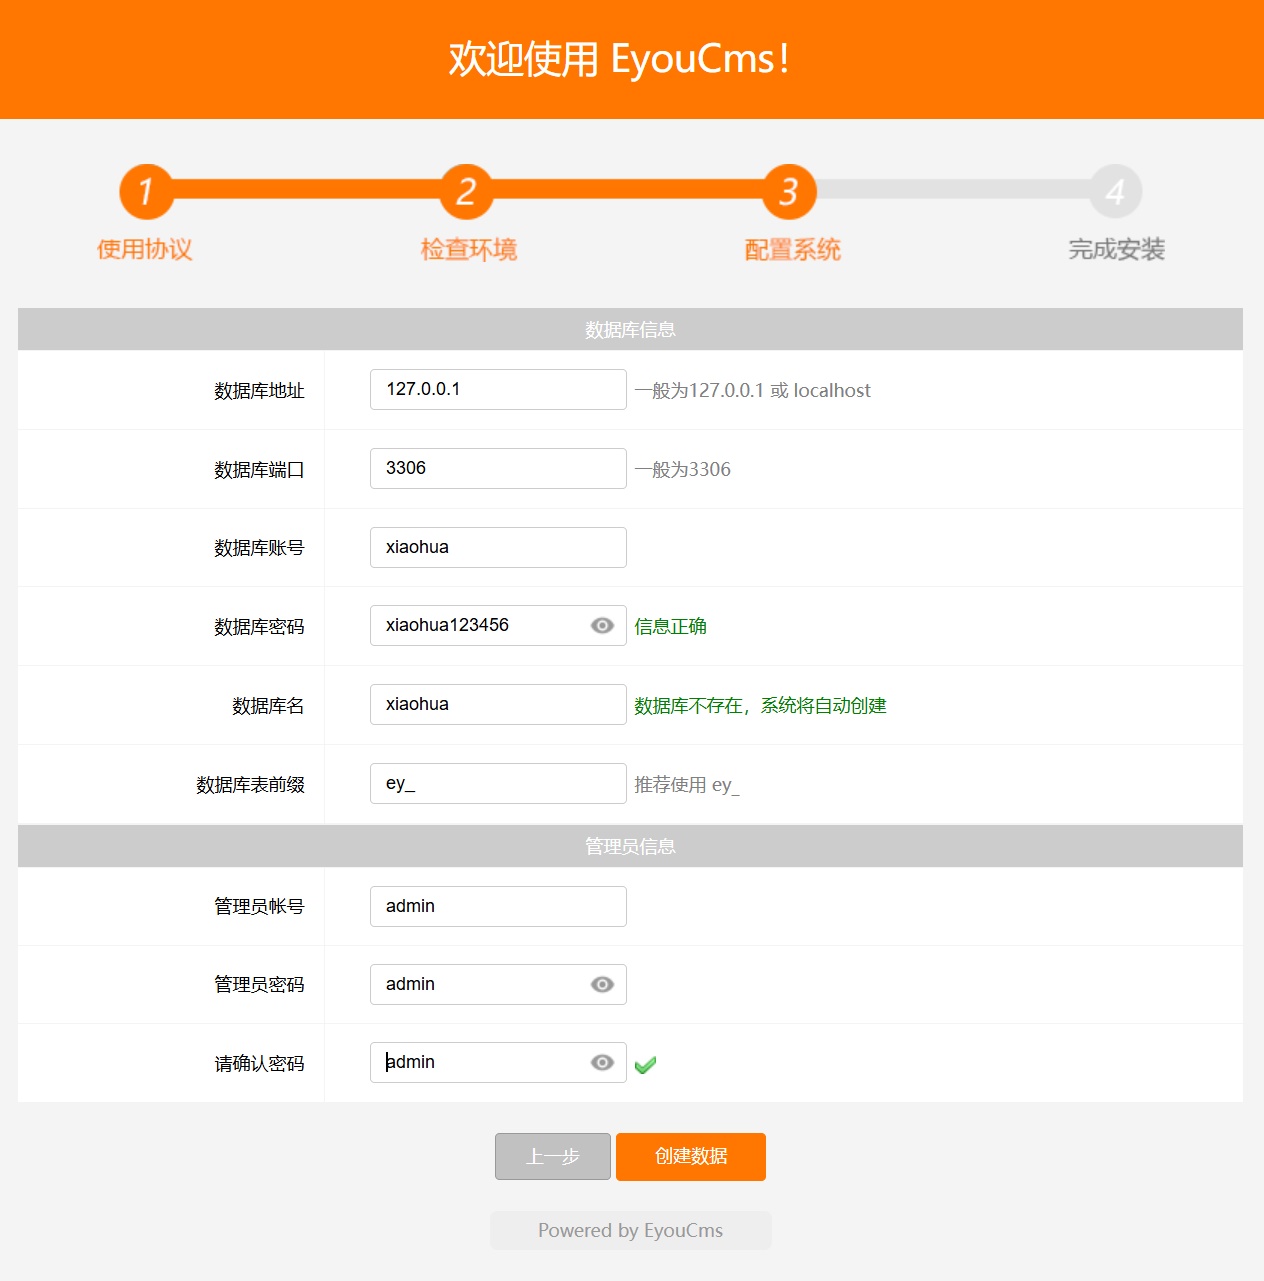This screenshot has width=1264, height=1281.
Task: Click green checkmark beside confirm password
Action: coord(645,1065)
